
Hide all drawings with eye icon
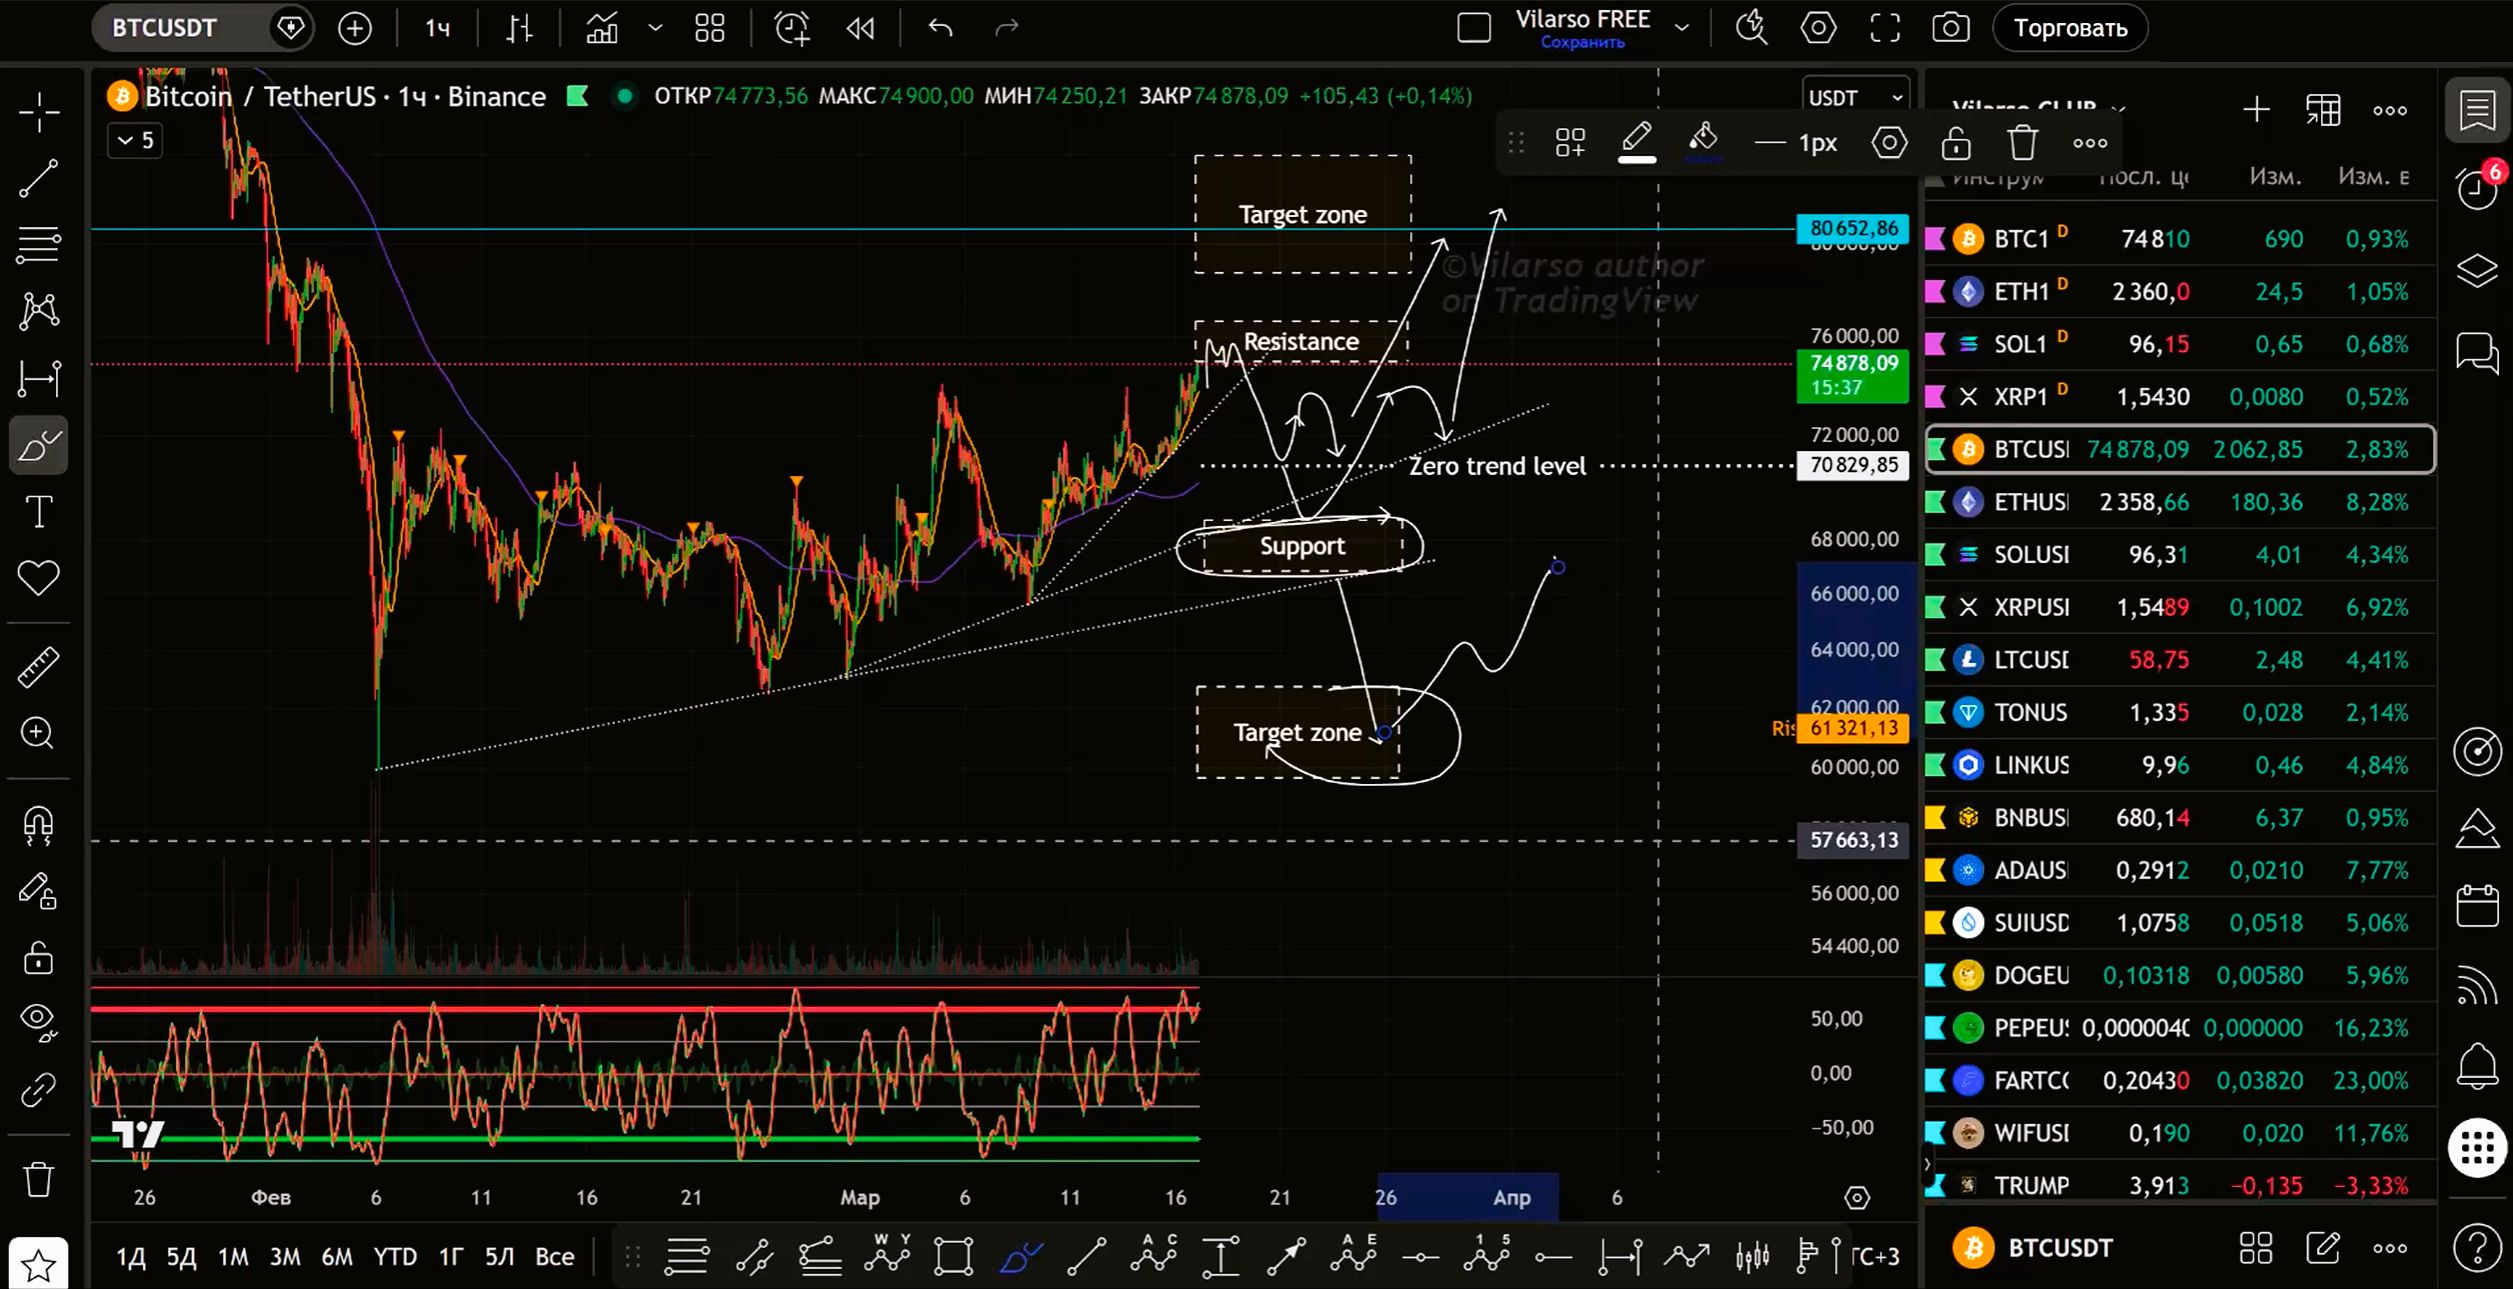pyautogui.click(x=39, y=1020)
